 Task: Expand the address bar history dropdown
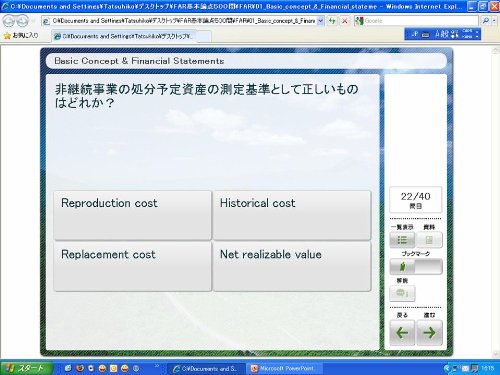click(320, 21)
